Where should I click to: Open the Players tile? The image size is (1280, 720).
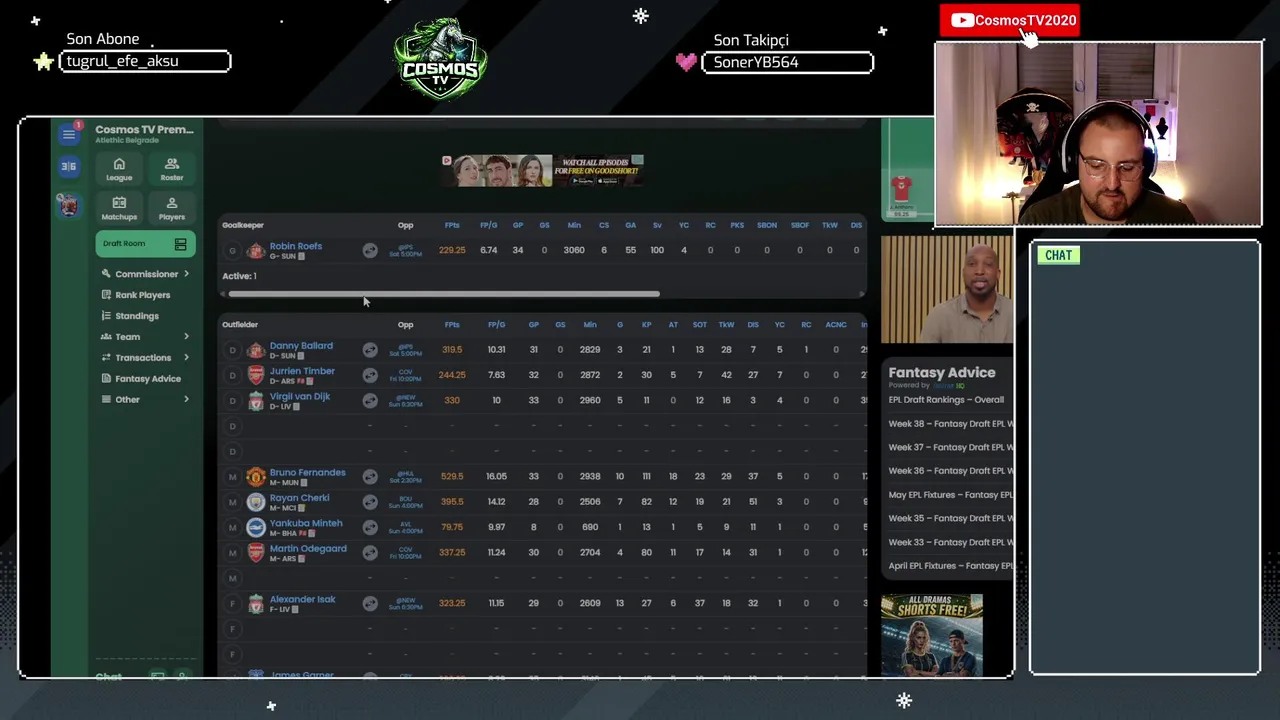click(x=172, y=208)
